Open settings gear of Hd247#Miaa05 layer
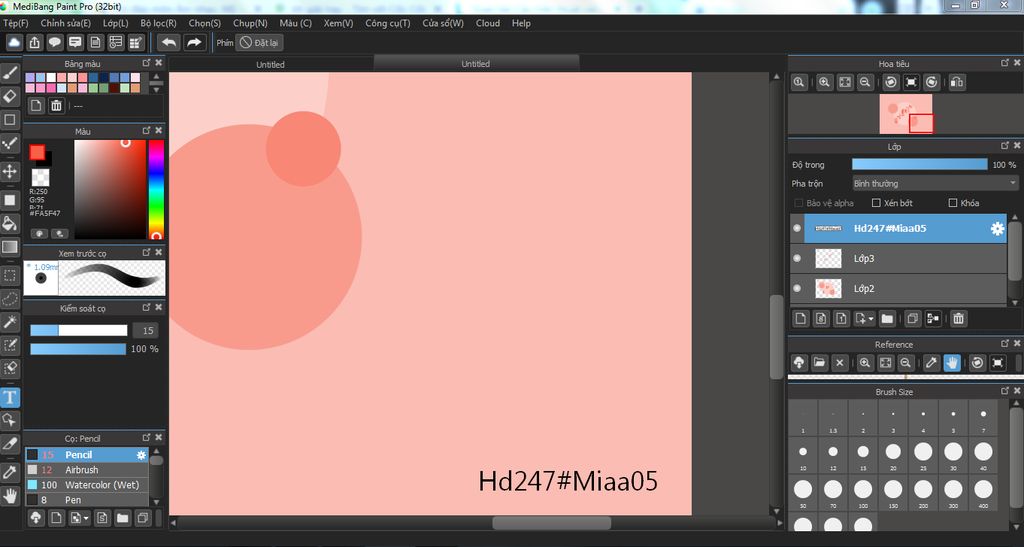Image resolution: width=1024 pixels, height=547 pixels. coord(997,228)
